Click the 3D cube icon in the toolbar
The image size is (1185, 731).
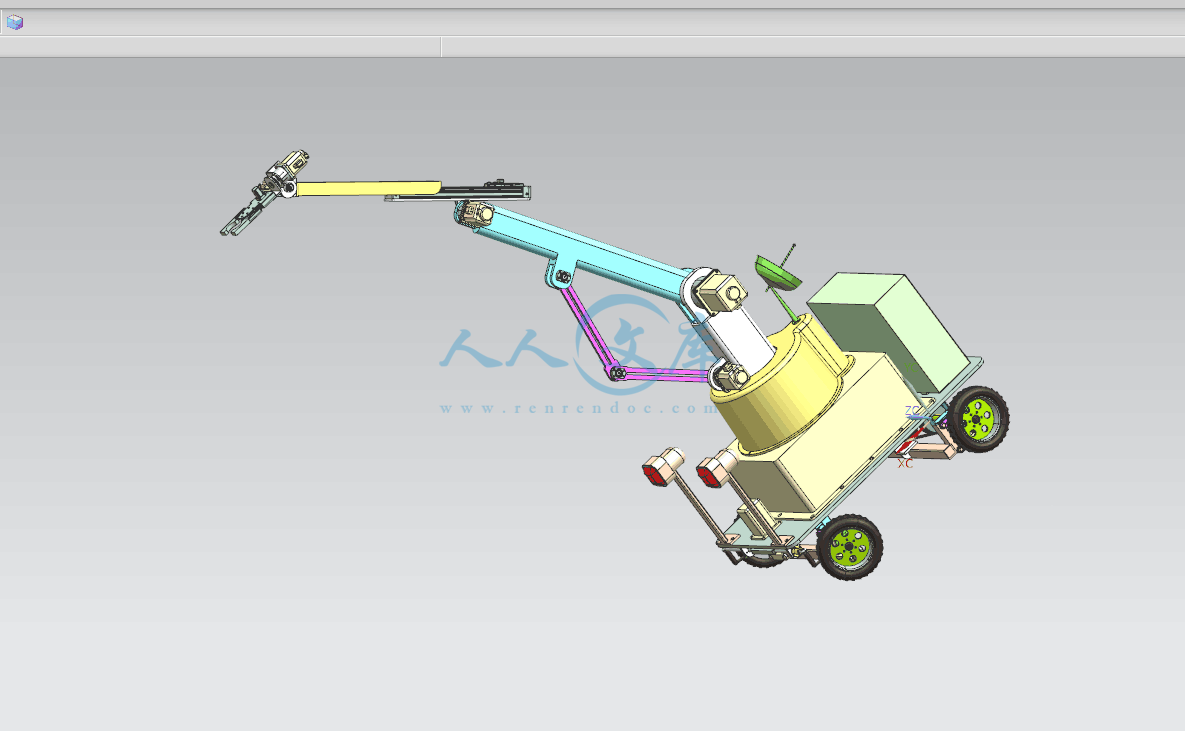pyautogui.click(x=14, y=22)
